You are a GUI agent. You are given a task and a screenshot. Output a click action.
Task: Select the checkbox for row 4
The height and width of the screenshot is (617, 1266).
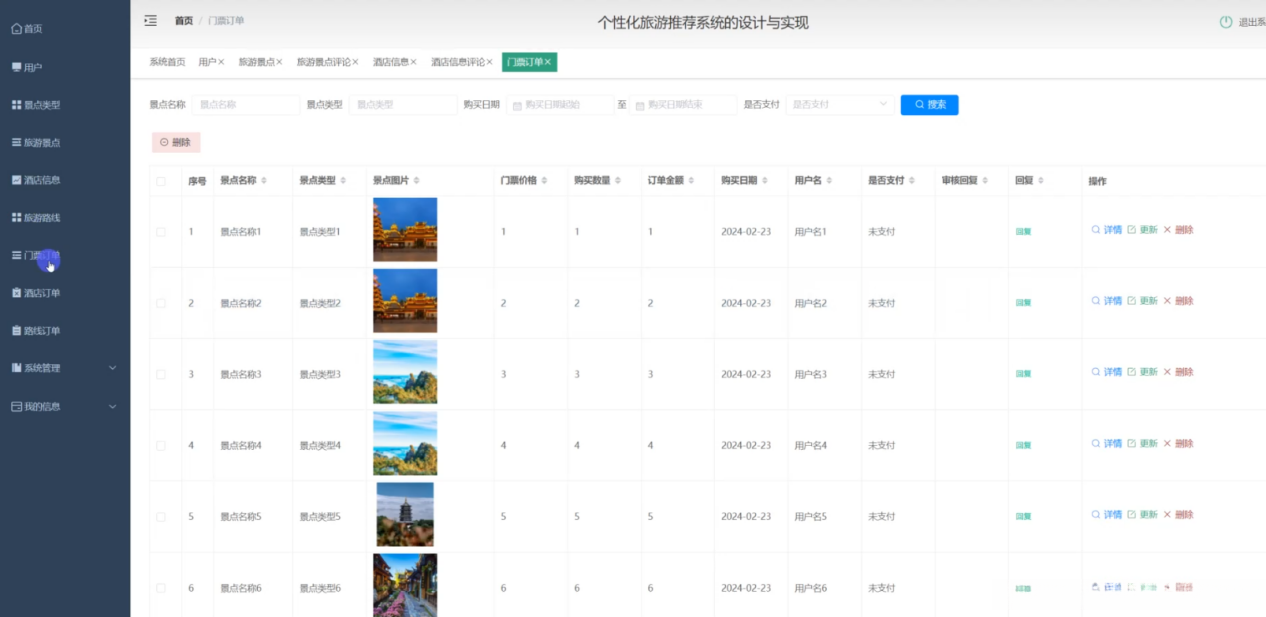point(161,445)
